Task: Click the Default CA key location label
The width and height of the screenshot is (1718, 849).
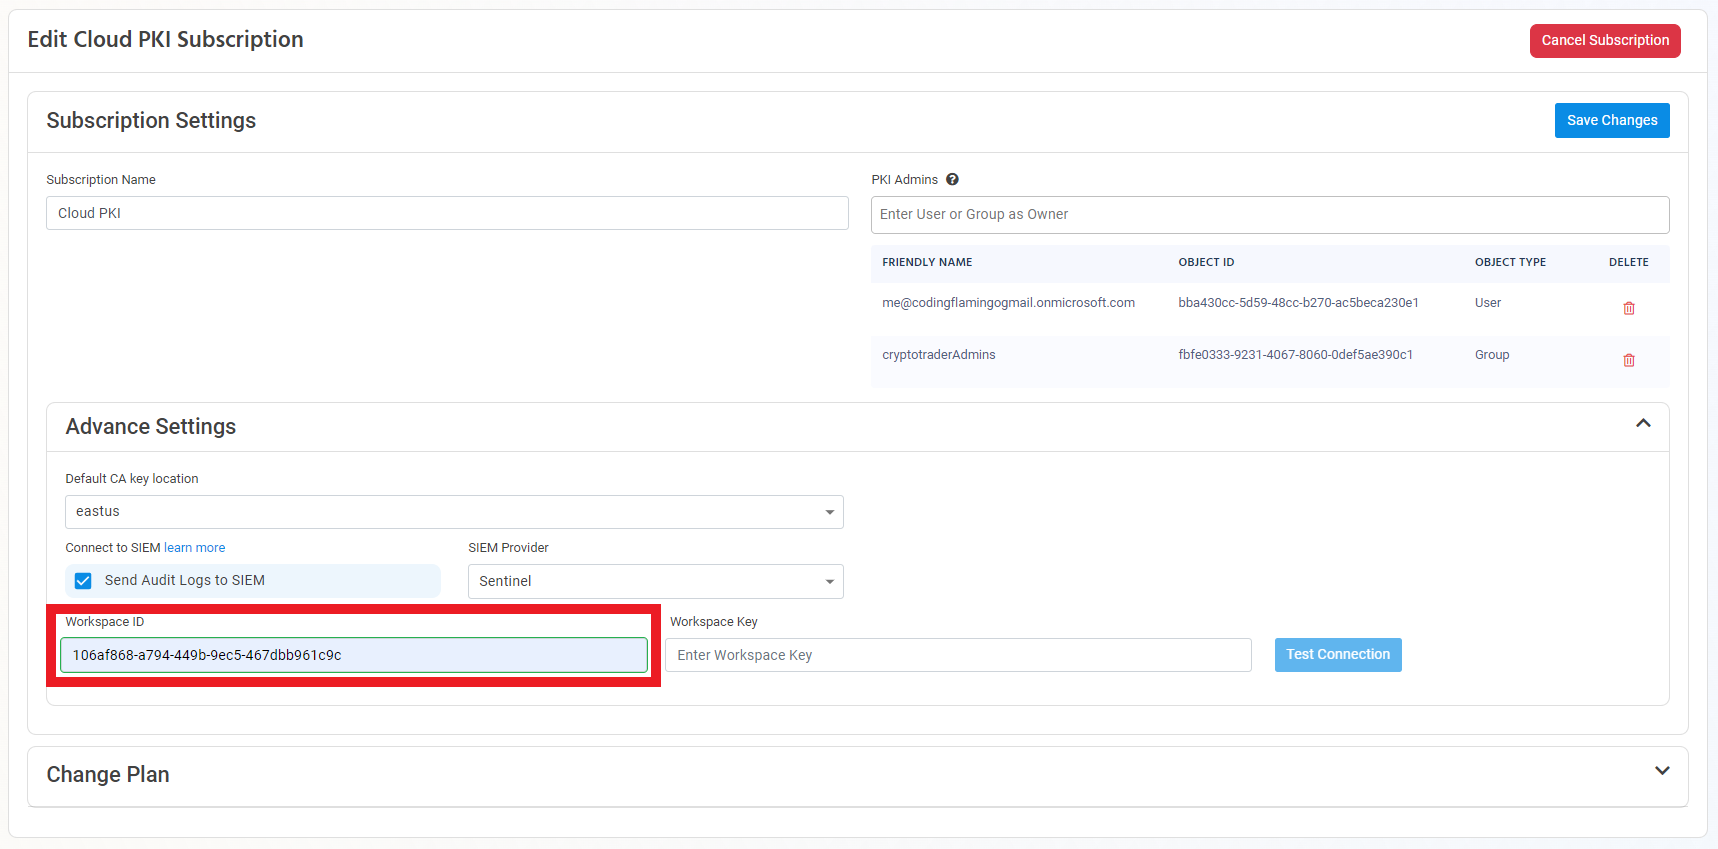Action: 132,479
